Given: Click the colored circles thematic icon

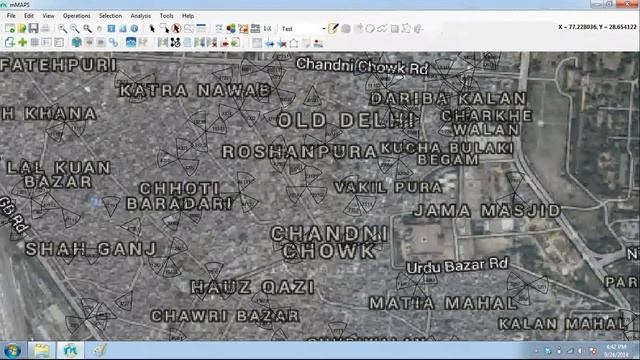Looking at the screenshot, I should [x=231, y=29].
